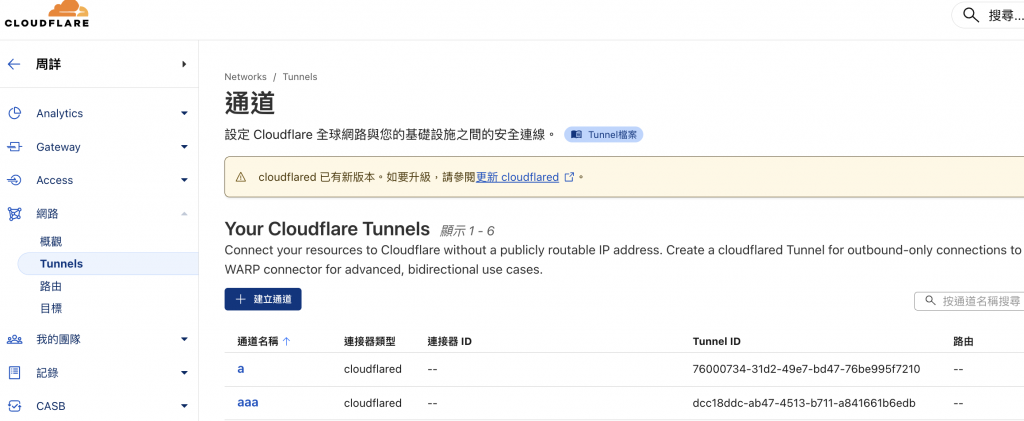Open the Tunnel檔案 documentation badge
This screenshot has width=1024, height=421.
click(x=604, y=134)
